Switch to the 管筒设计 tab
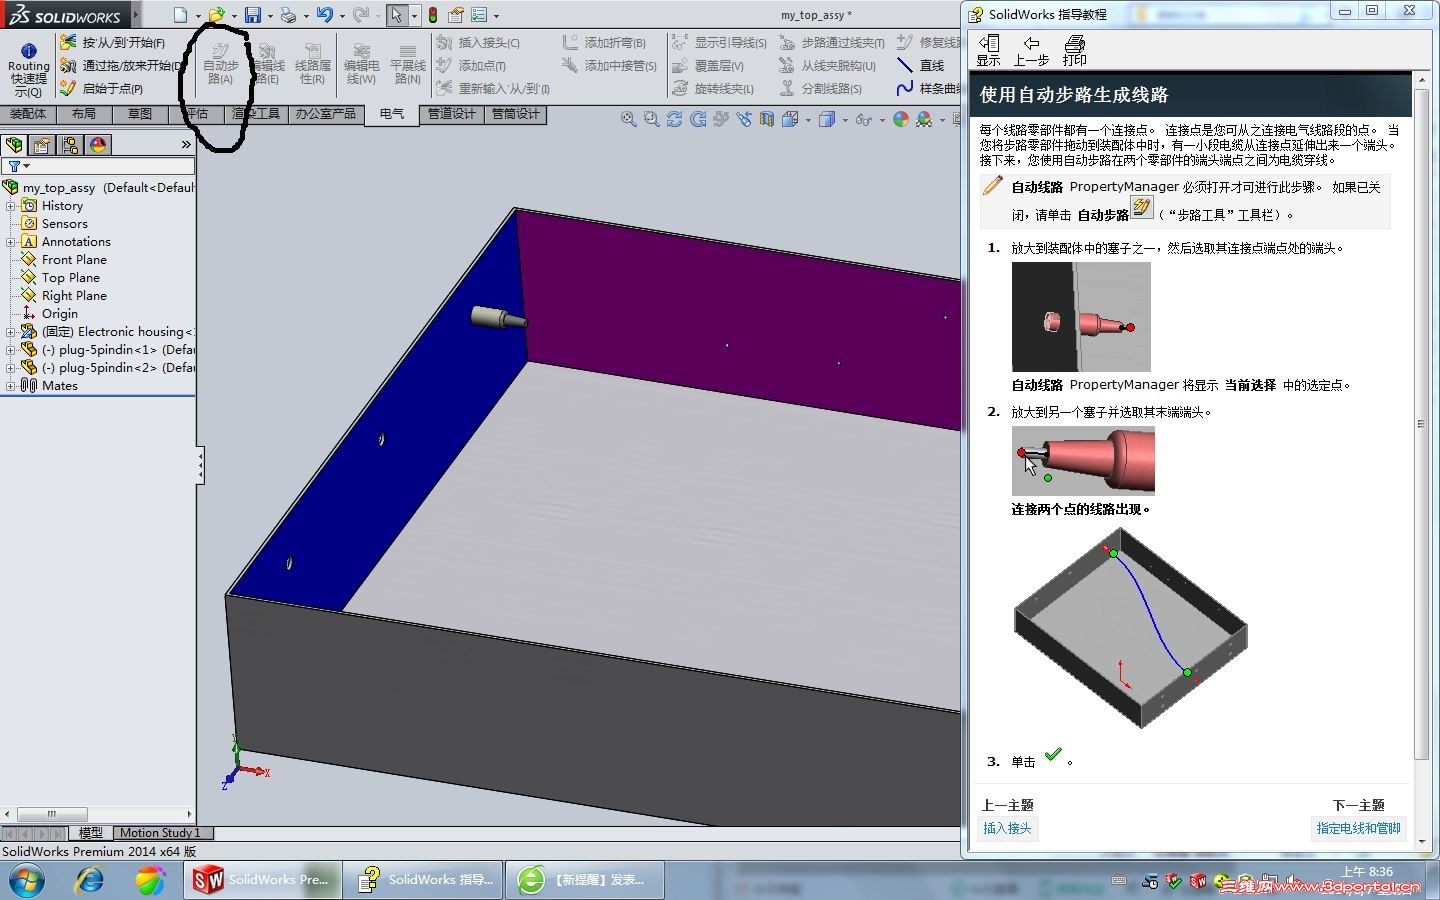 pos(516,114)
